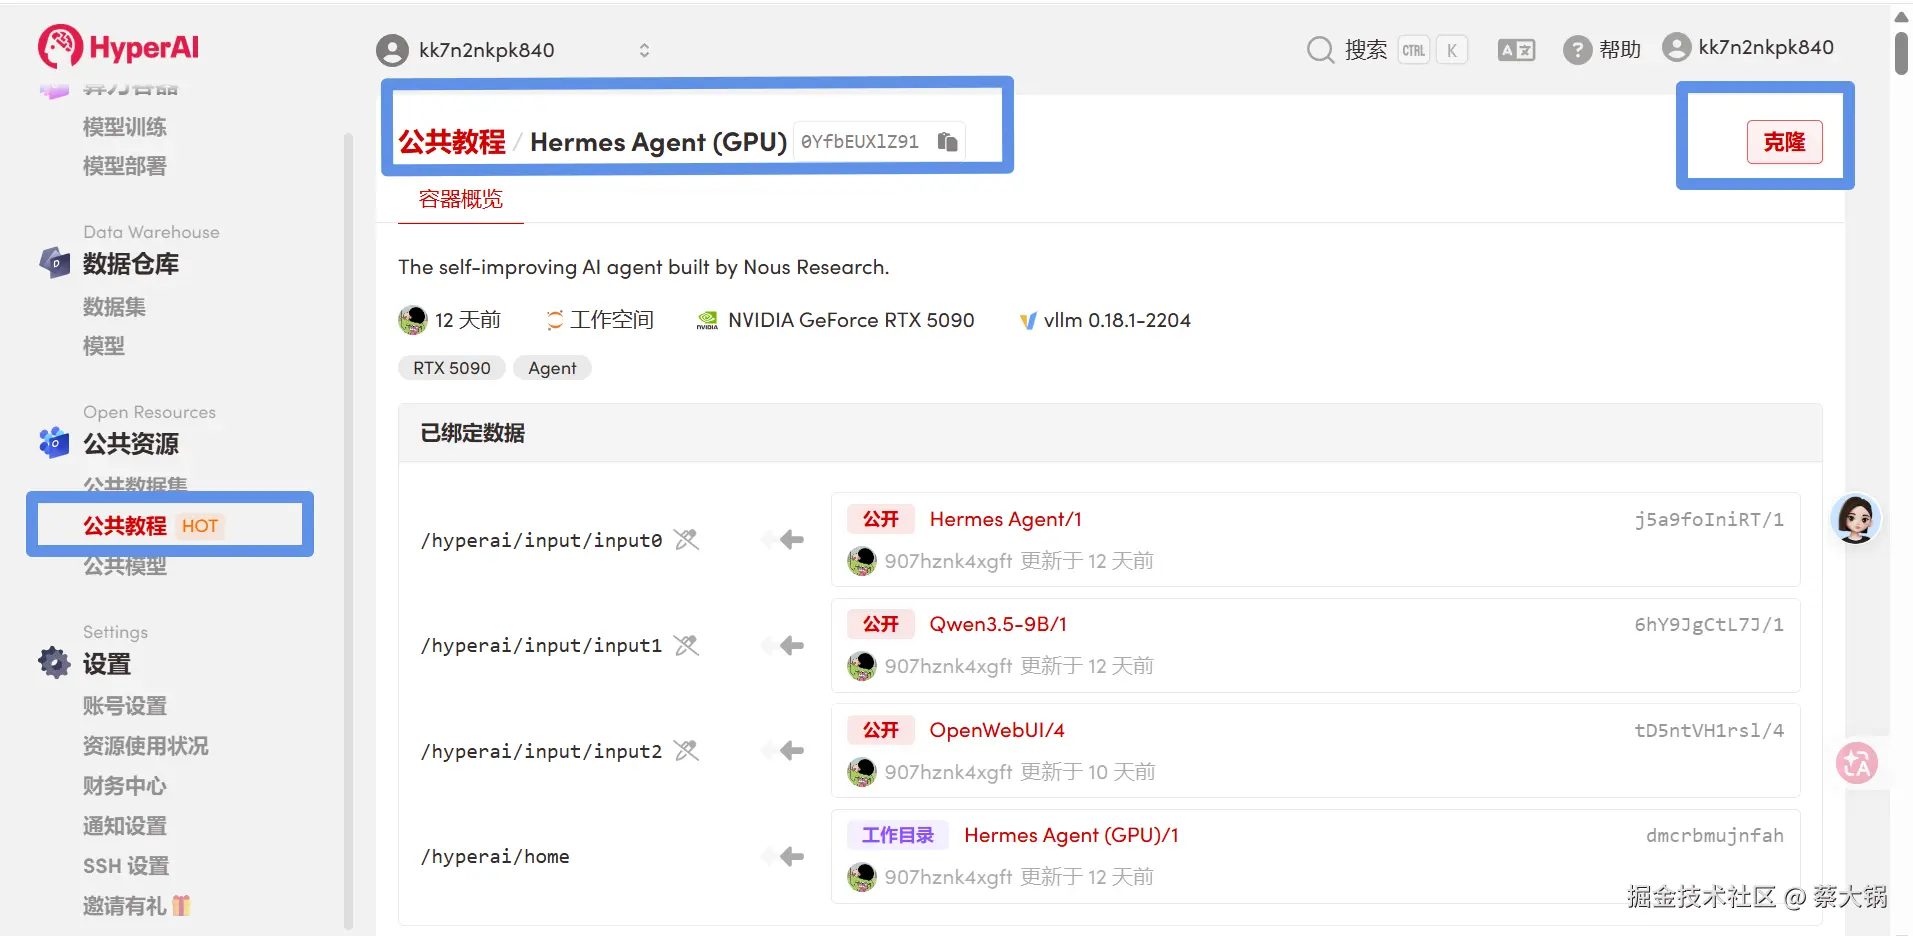Viewport: 1913px width, 936px height.
Task: Select the RTX 5090 tag
Action: [452, 368]
